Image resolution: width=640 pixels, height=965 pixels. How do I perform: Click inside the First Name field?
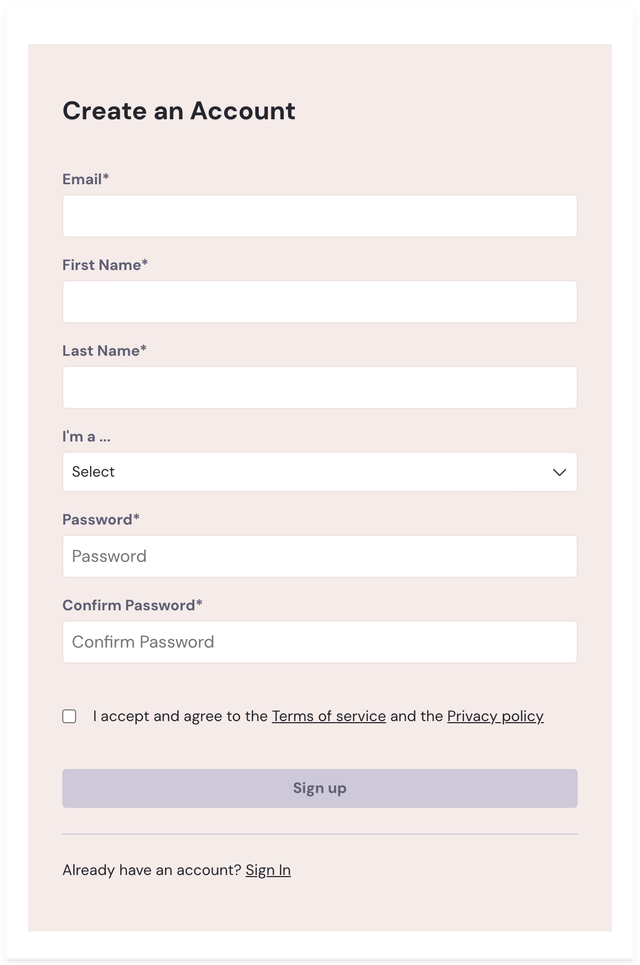tap(320, 301)
